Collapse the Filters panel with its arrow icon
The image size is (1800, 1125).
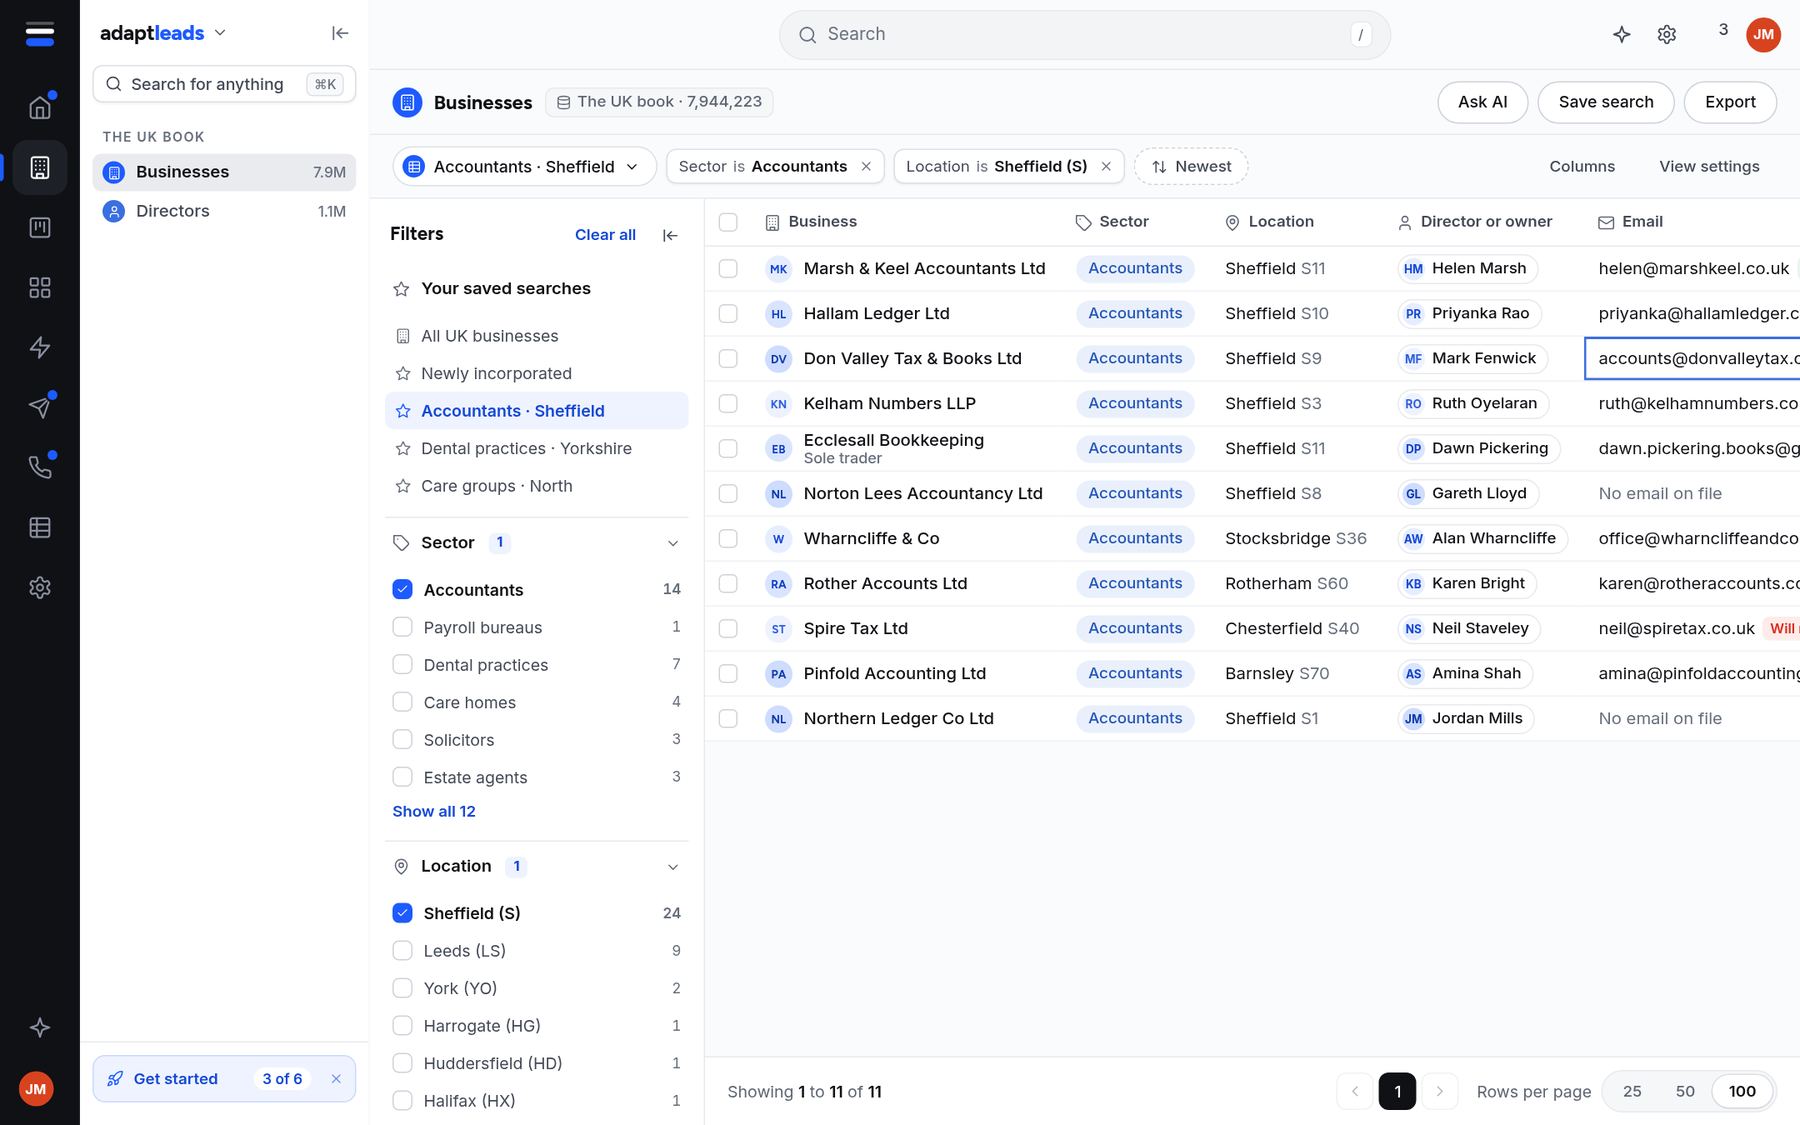tap(671, 235)
